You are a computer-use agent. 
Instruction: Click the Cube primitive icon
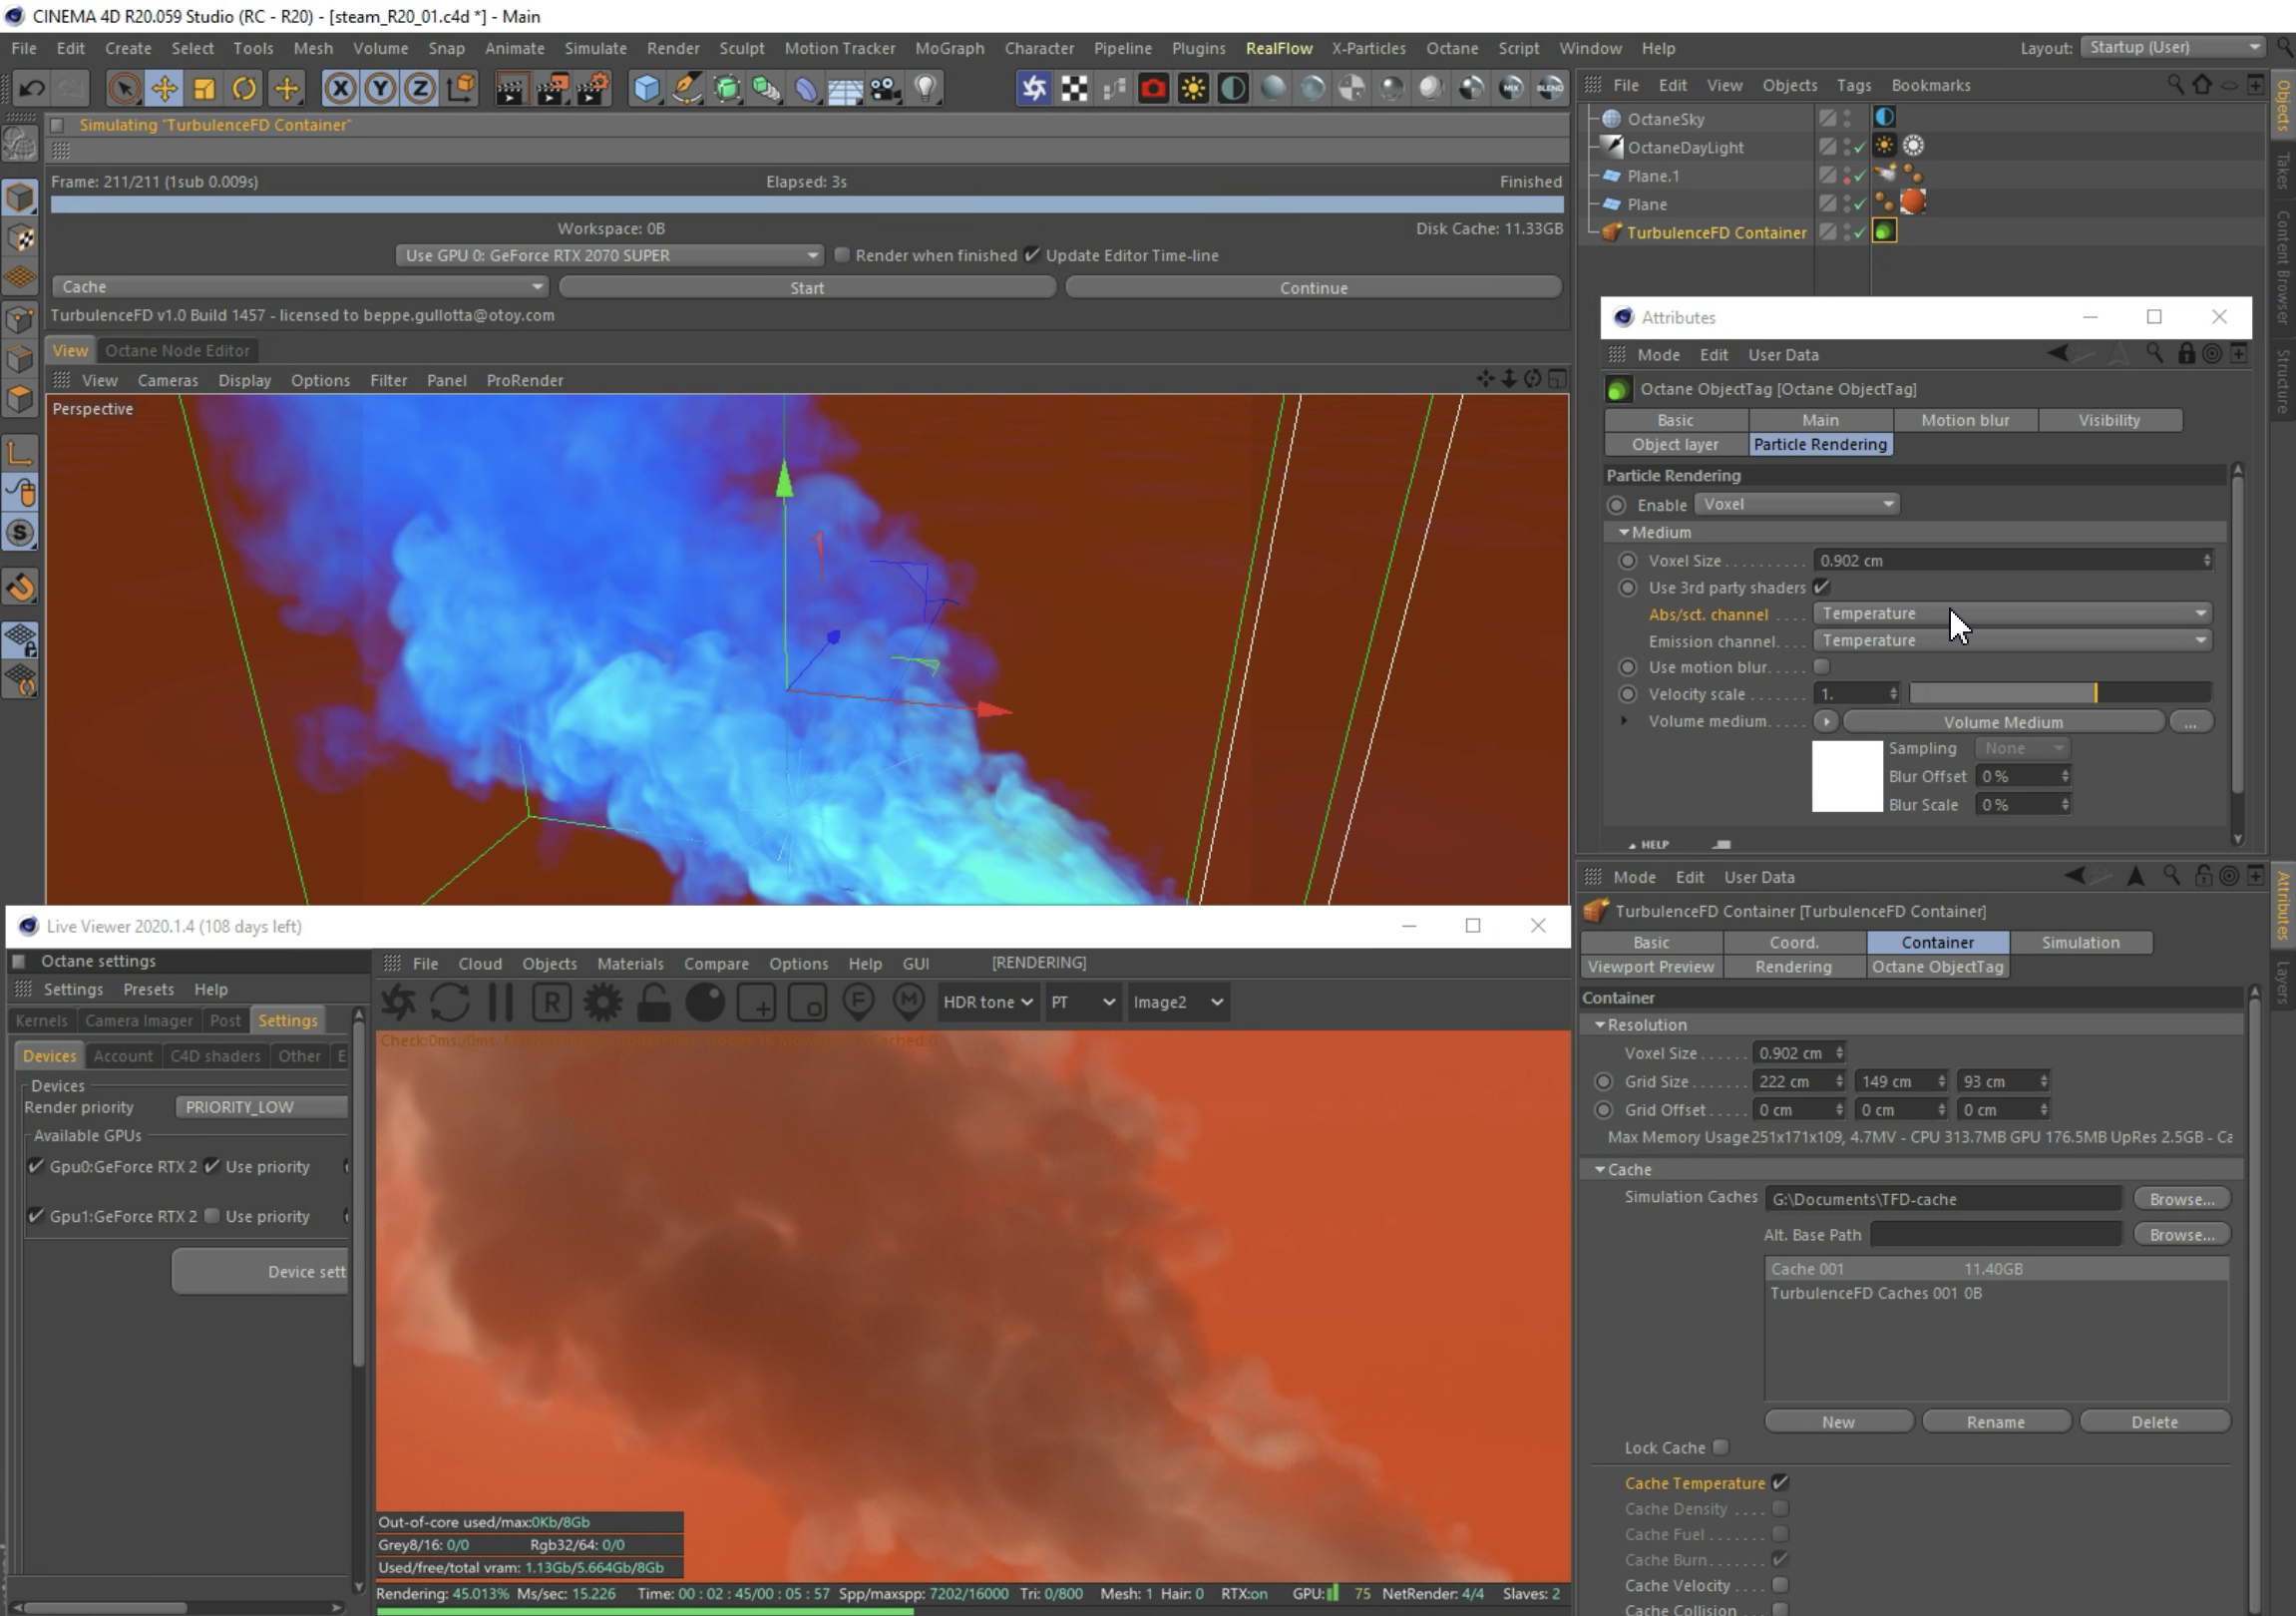(x=646, y=89)
